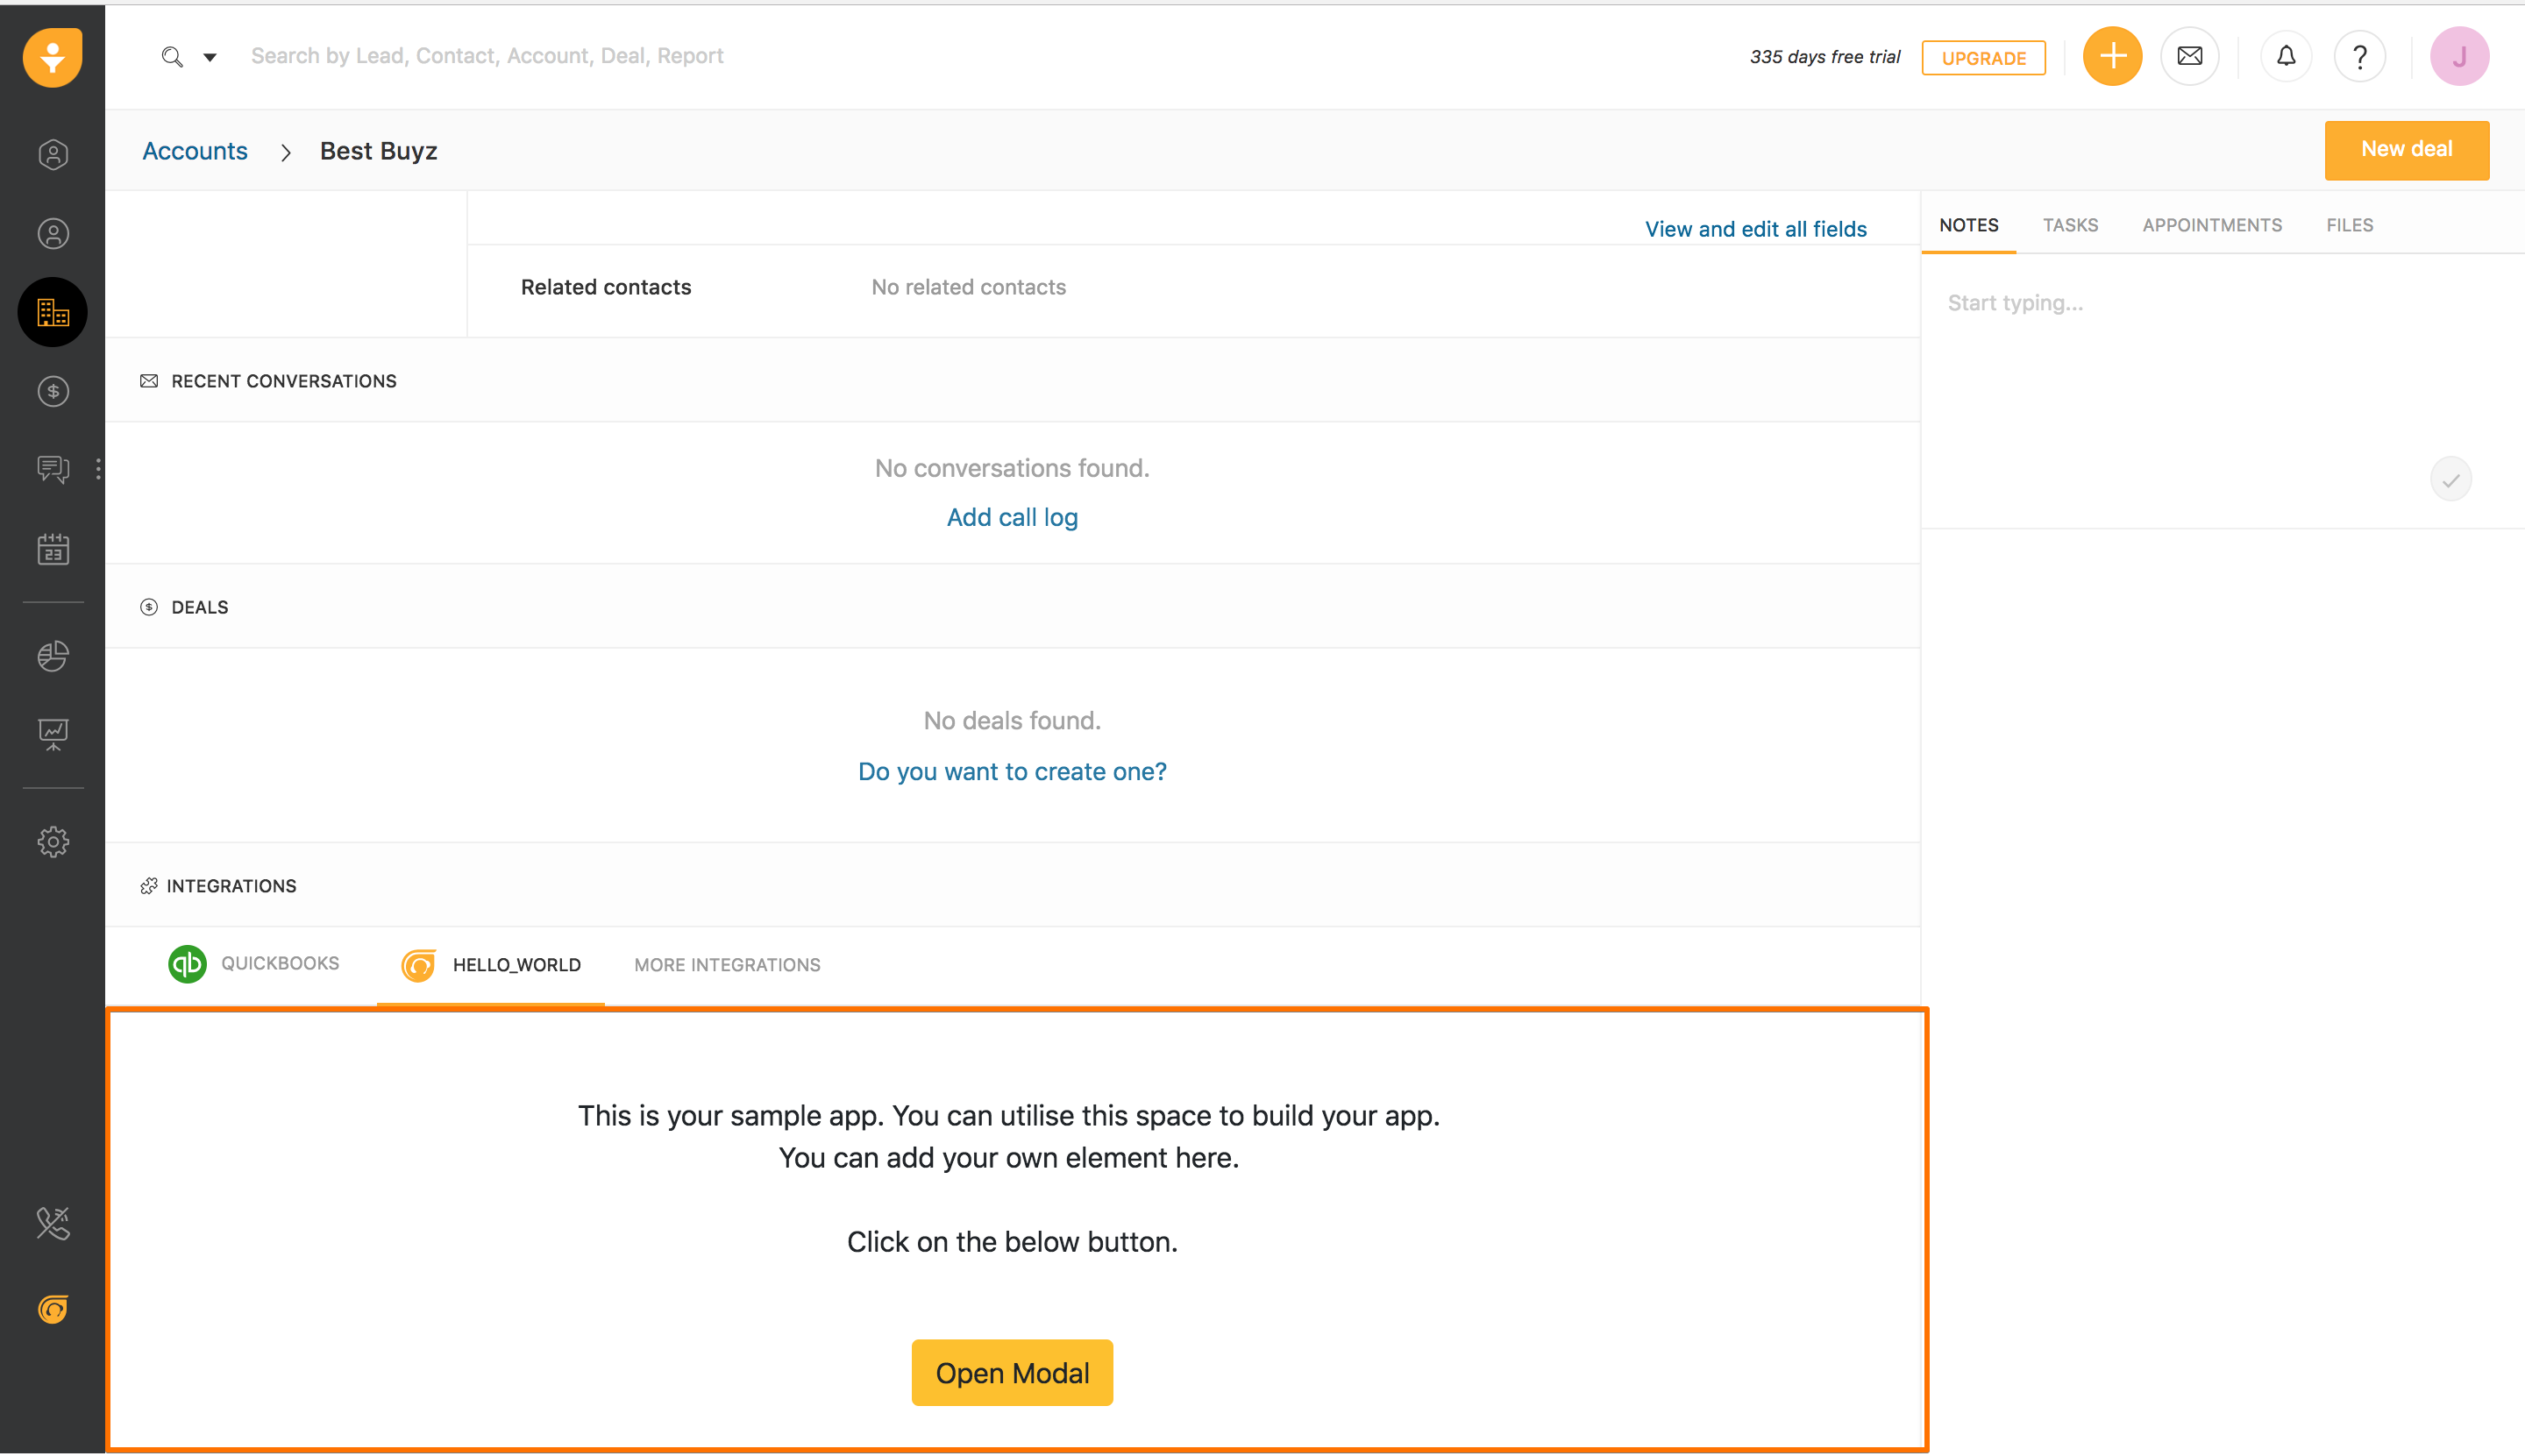Image resolution: width=2525 pixels, height=1456 pixels.
Task: Click the 335 days free trial text
Action: coord(1824,57)
